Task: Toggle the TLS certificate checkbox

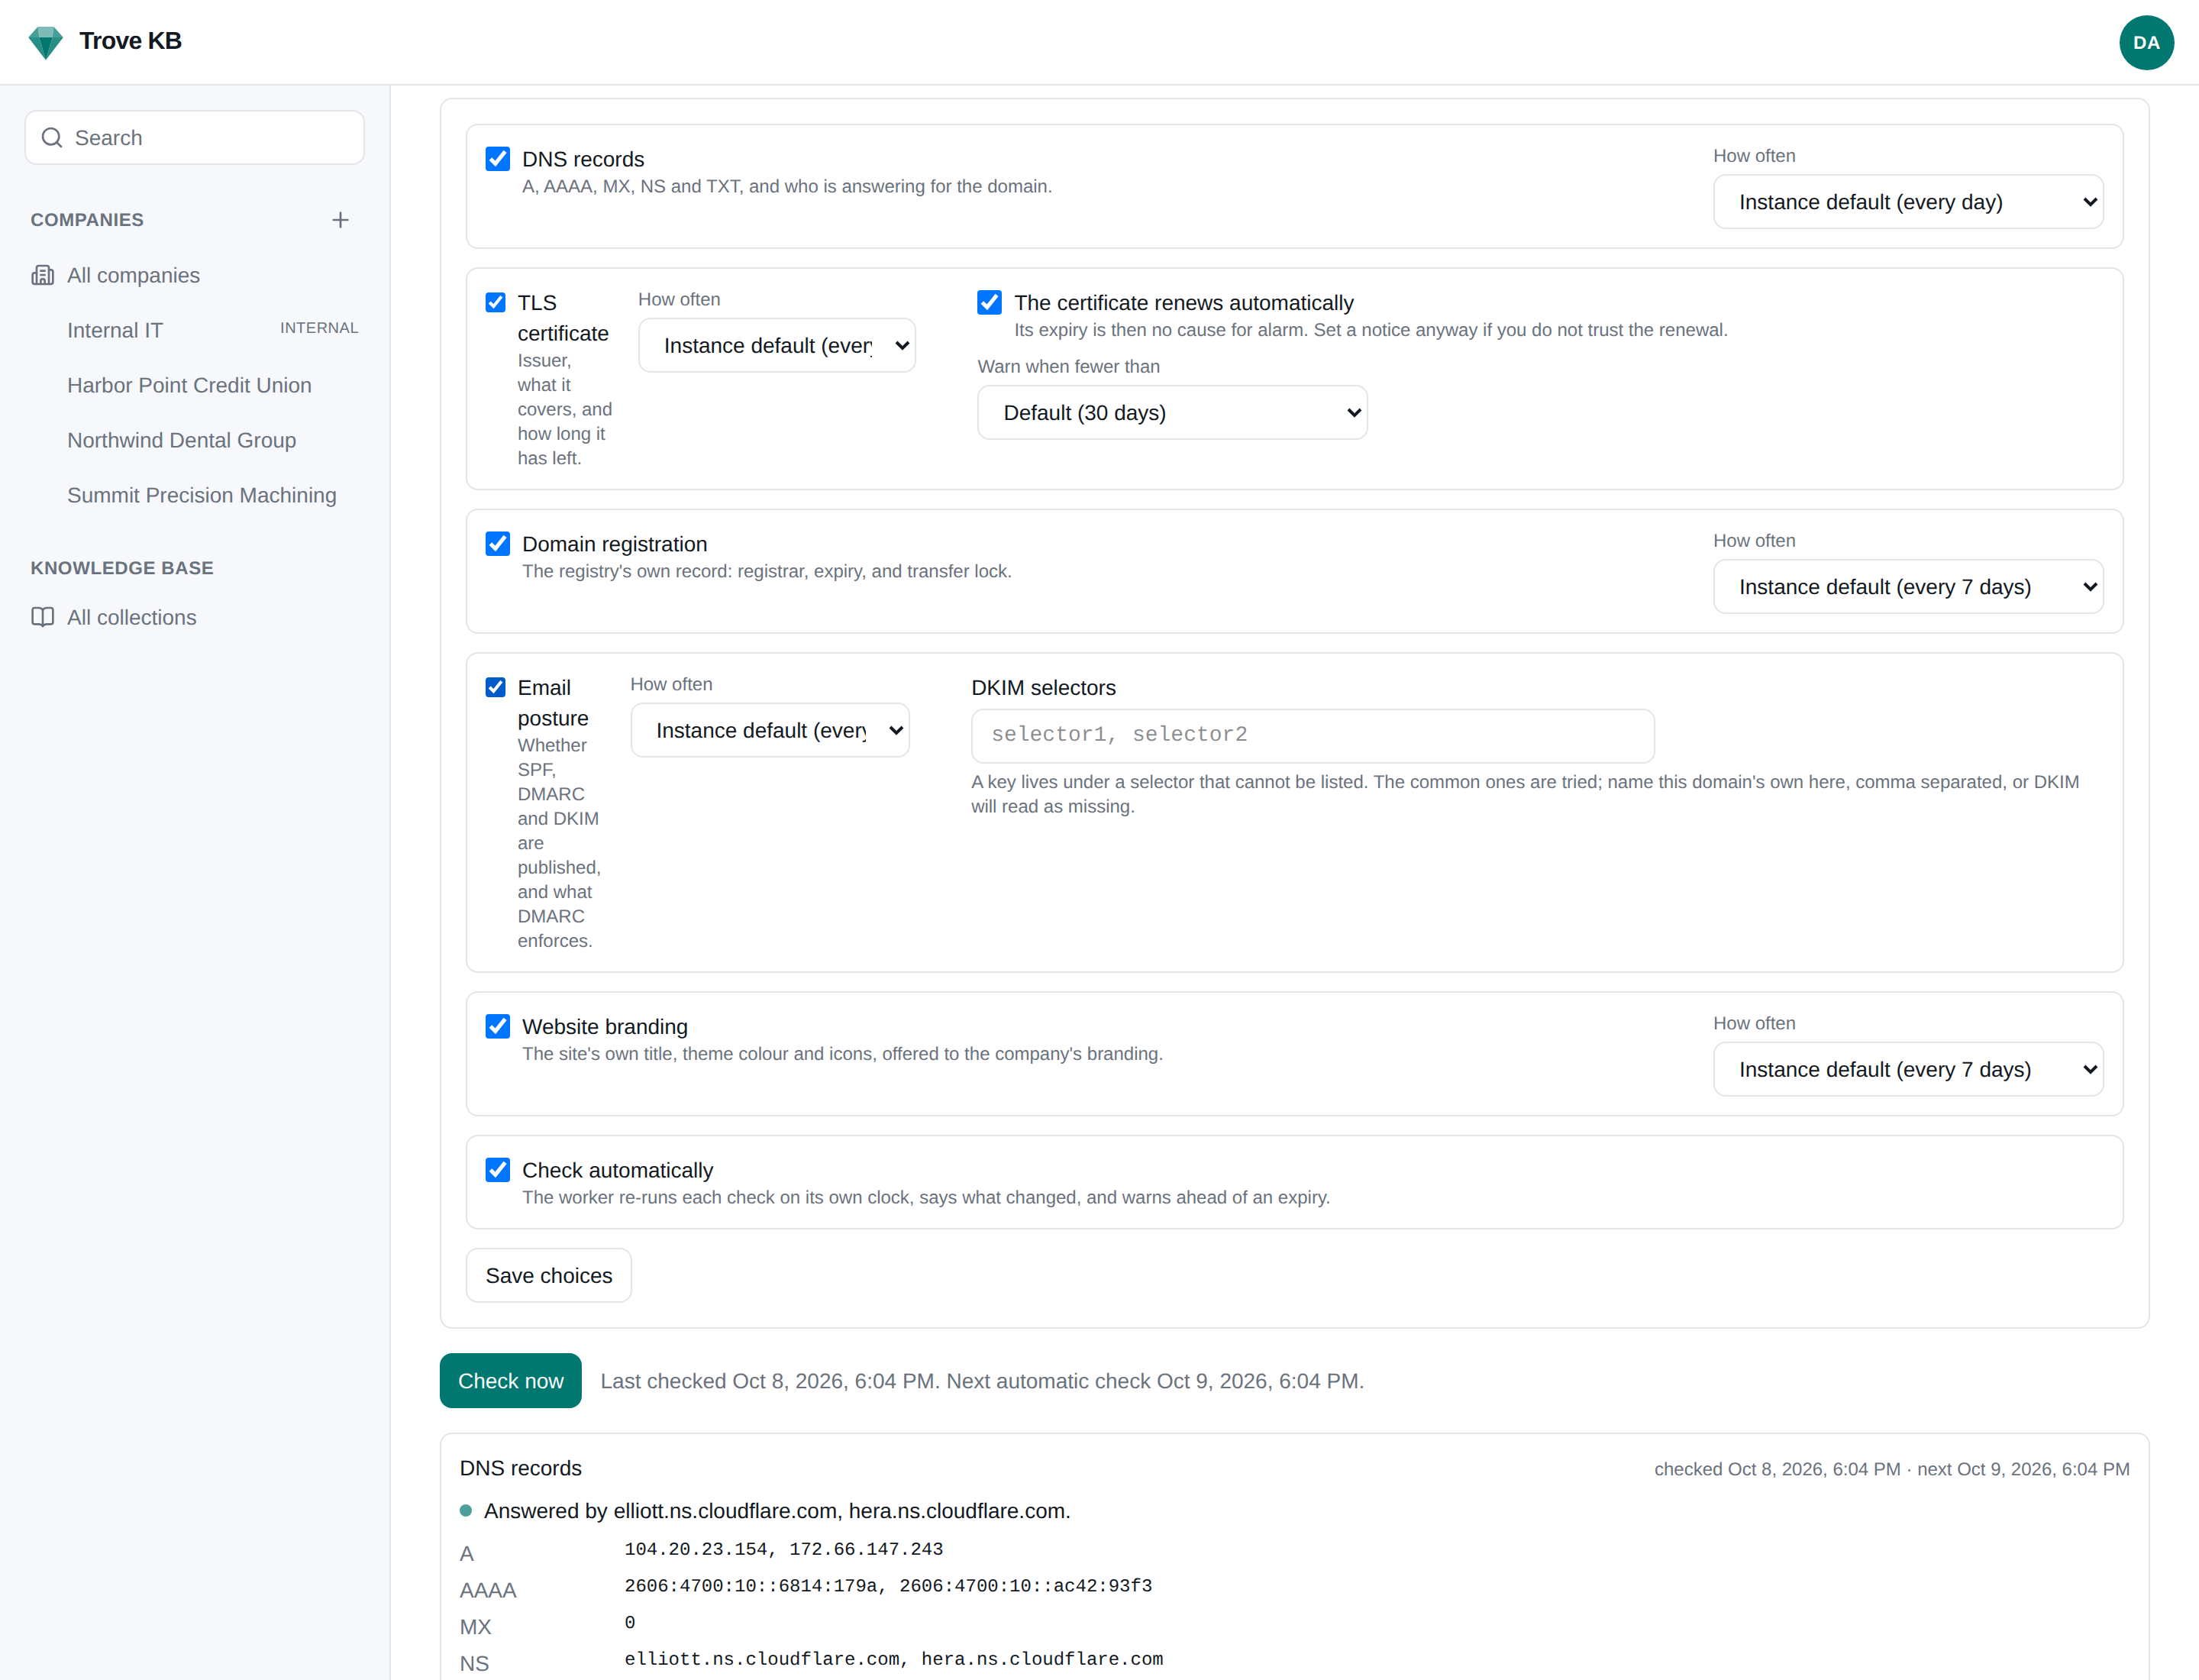Action: 496,302
